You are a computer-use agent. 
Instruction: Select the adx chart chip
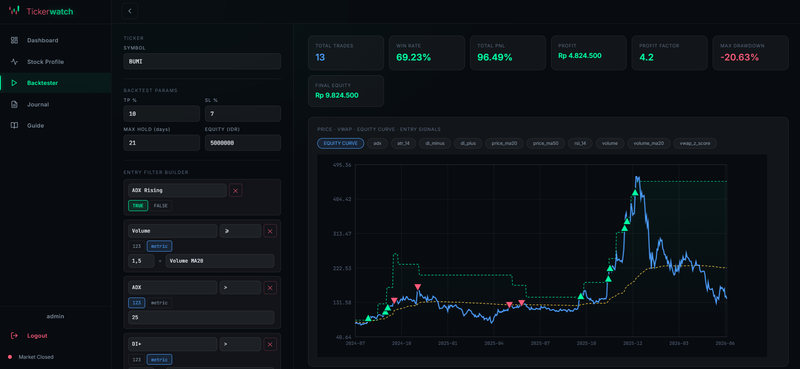pos(378,143)
